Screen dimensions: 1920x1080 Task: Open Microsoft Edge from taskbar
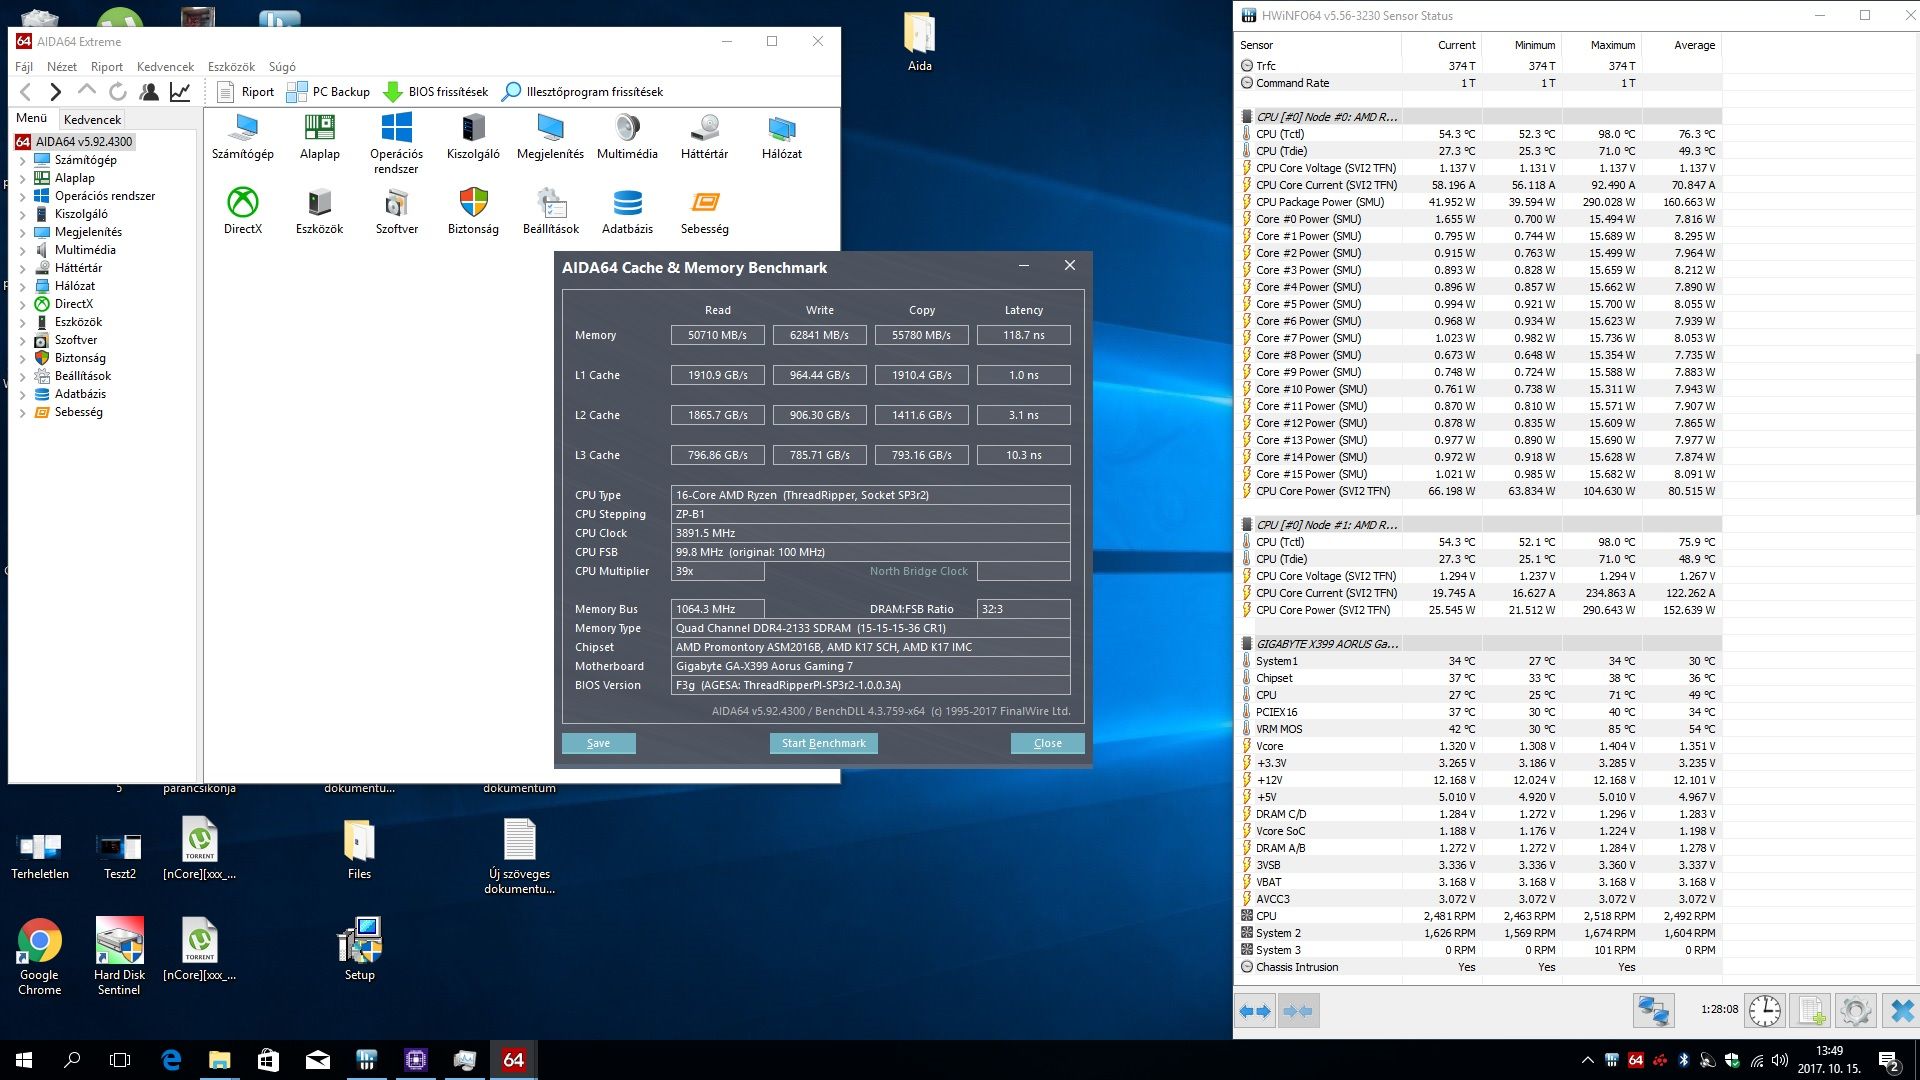click(x=171, y=1060)
